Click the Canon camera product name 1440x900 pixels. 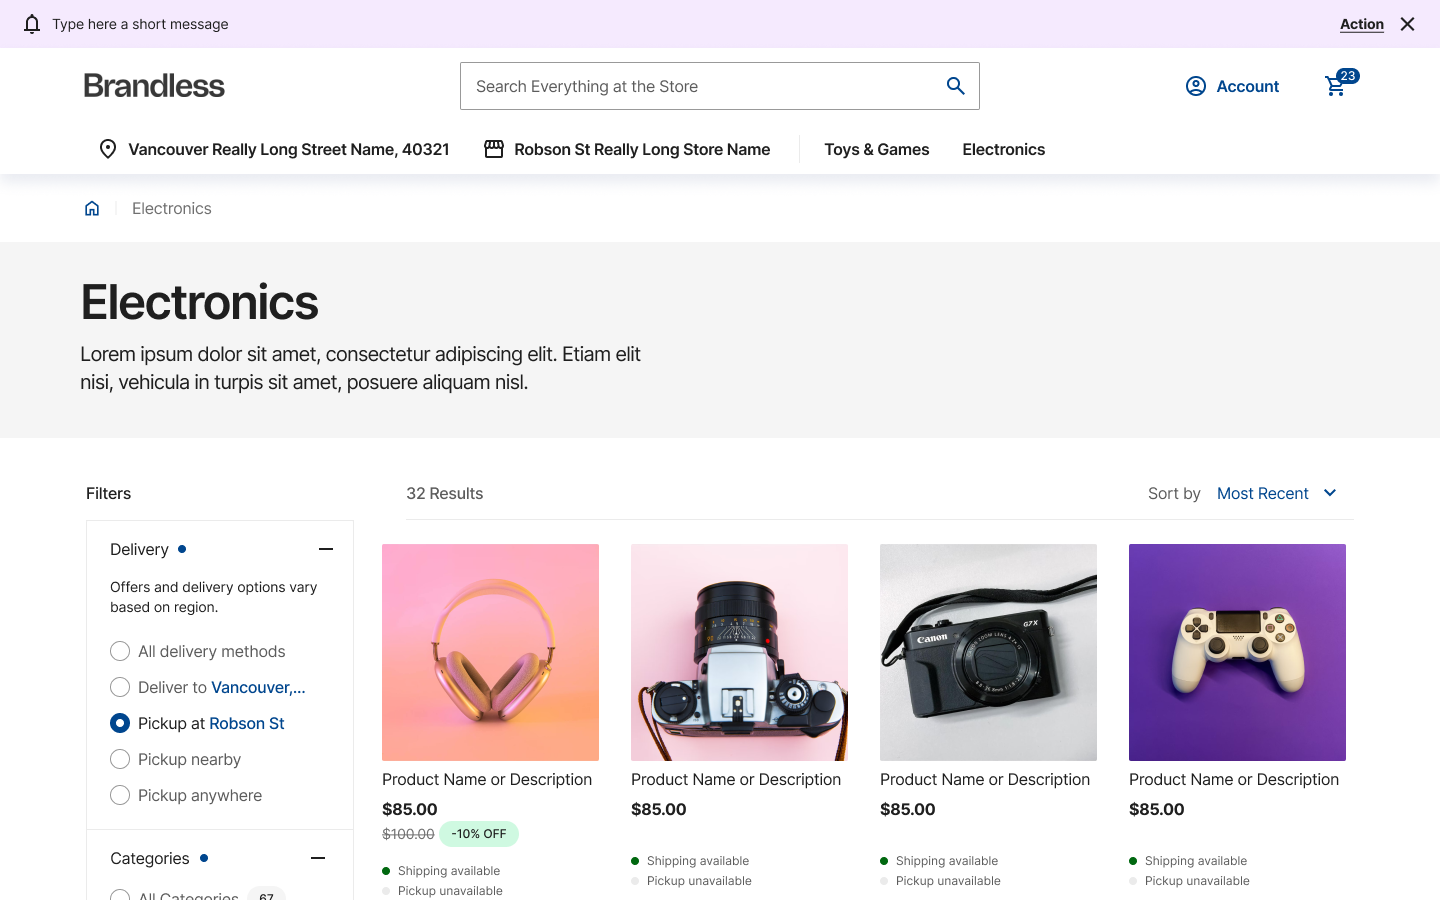coord(985,779)
